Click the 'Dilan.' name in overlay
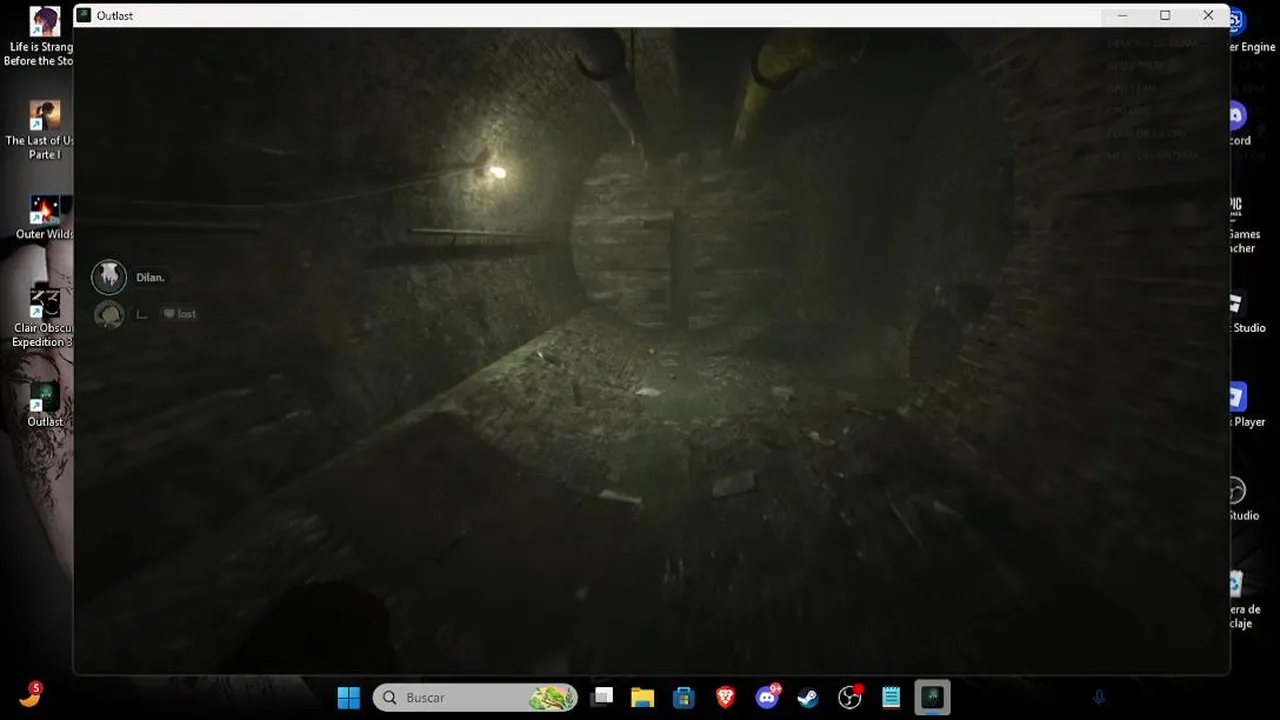 click(150, 278)
